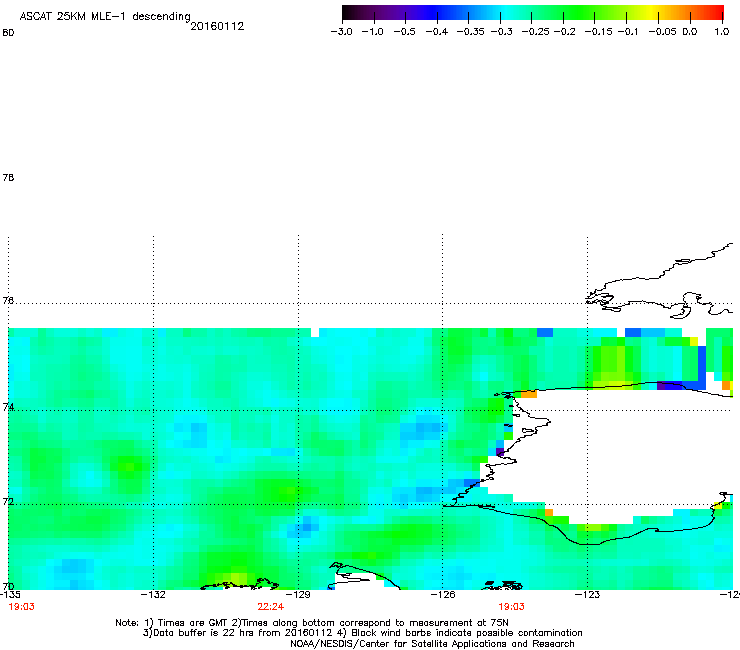Click the colorbar label -0.3

tap(501, 32)
